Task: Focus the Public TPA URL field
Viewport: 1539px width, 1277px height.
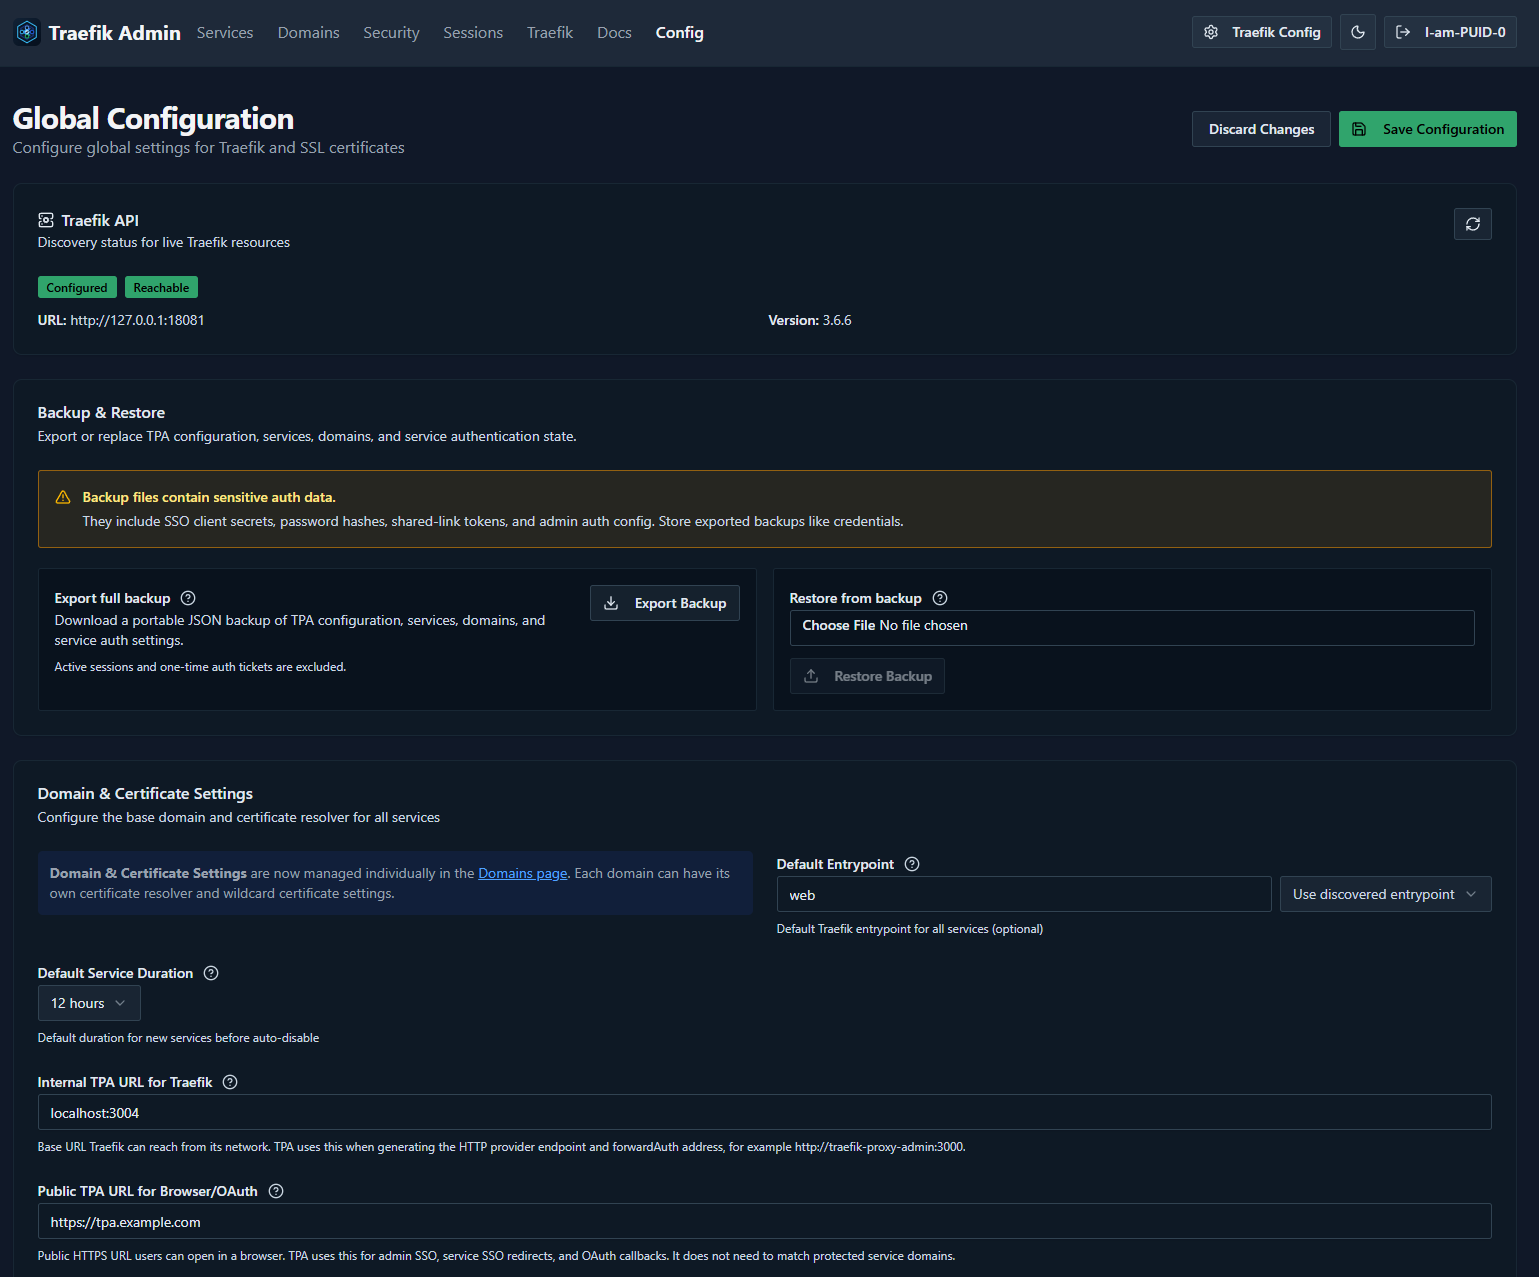Action: [765, 1221]
